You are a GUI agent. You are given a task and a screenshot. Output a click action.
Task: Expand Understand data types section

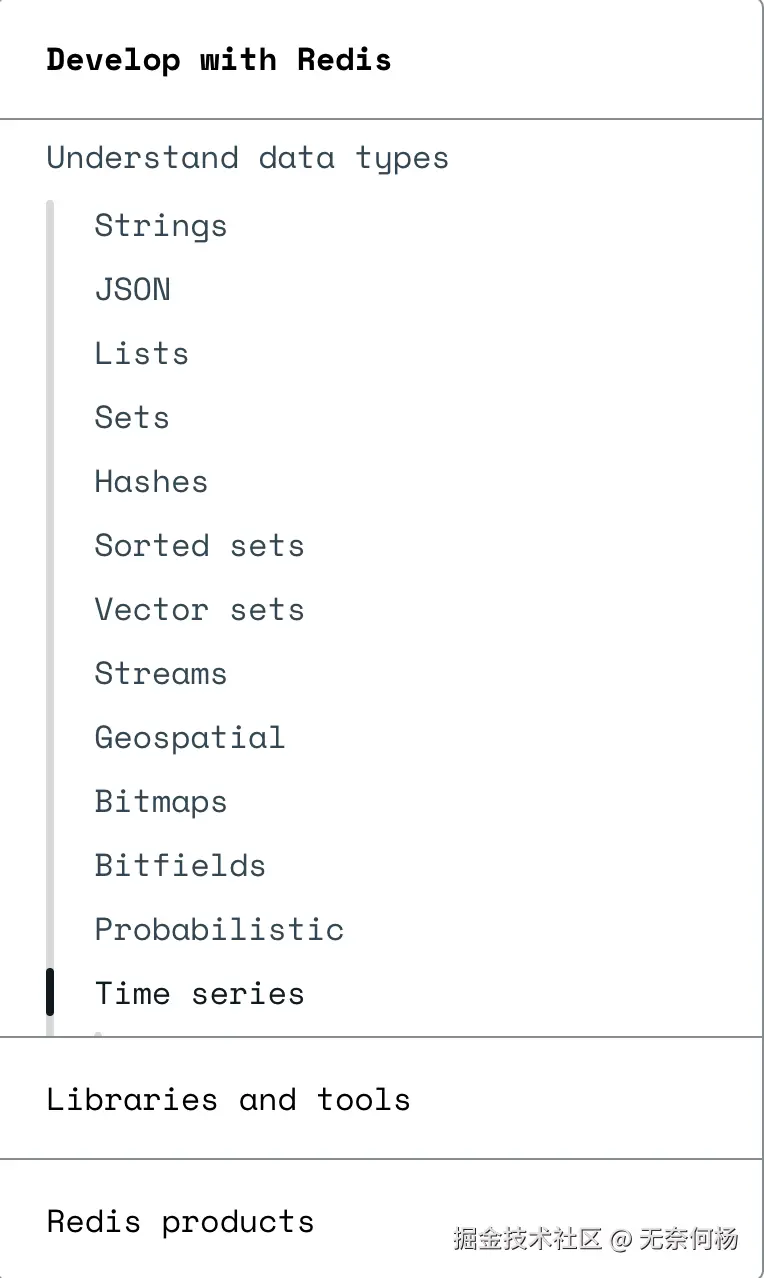[x=247, y=158]
